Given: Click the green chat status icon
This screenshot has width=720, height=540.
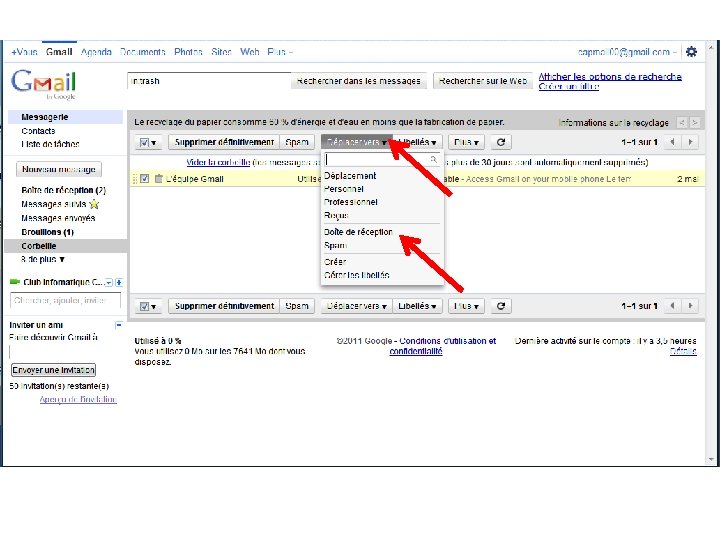Looking at the screenshot, I should tap(15, 282).
